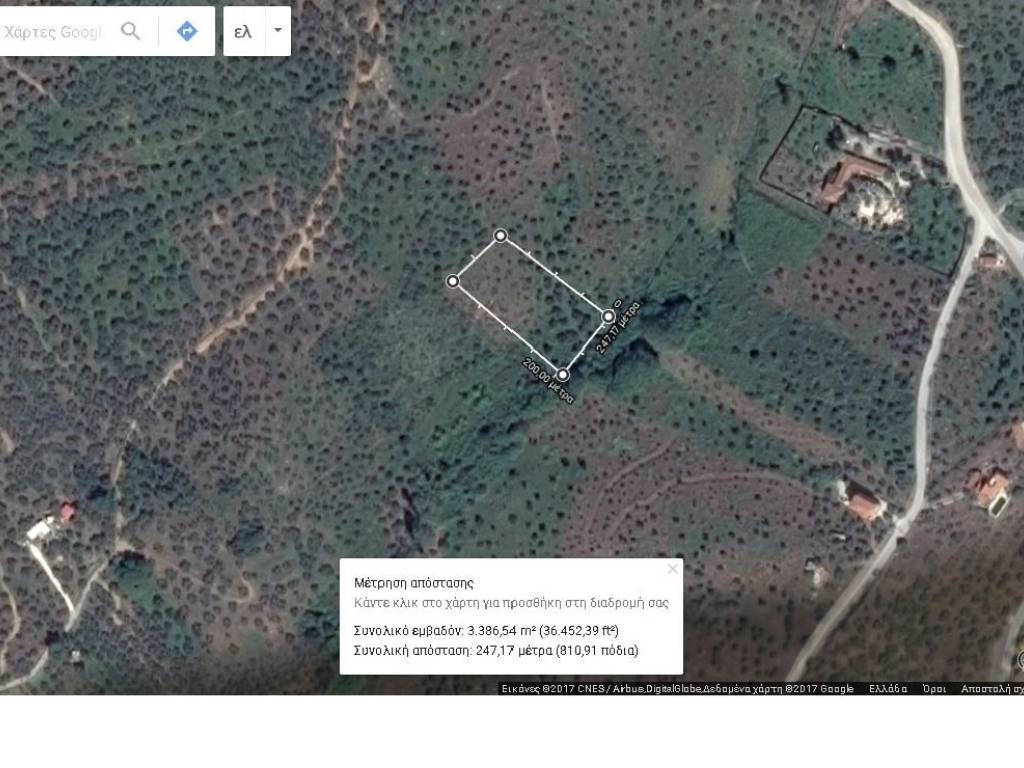1024x768 pixels.
Task: Focus the Χάρτες Google search field
Action: click(55, 31)
